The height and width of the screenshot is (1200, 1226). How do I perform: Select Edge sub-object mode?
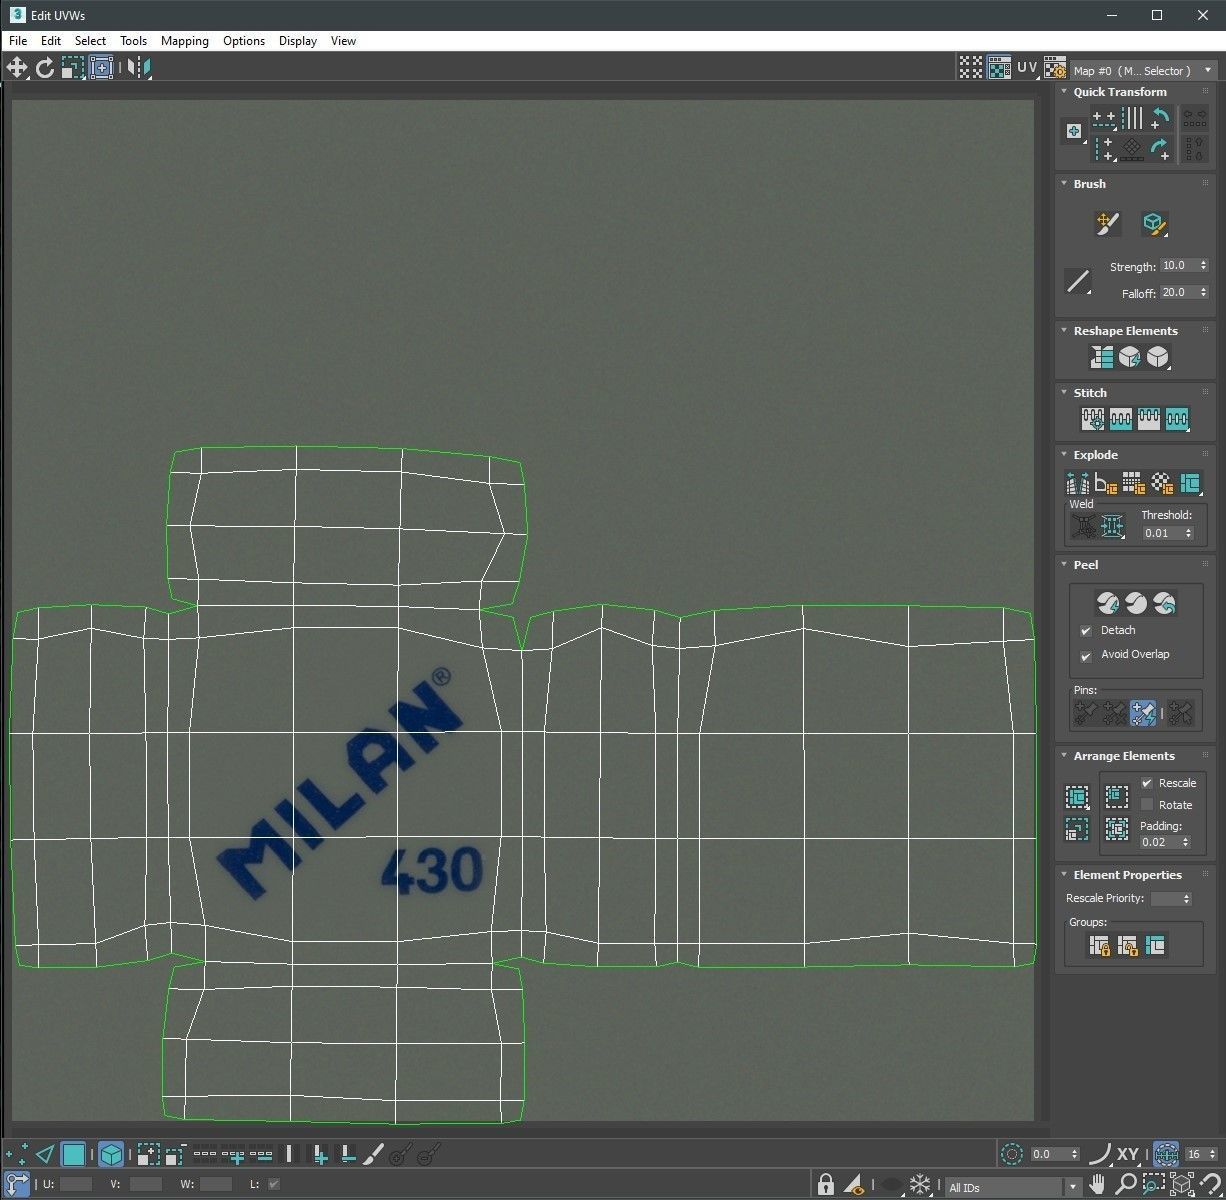45,1155
